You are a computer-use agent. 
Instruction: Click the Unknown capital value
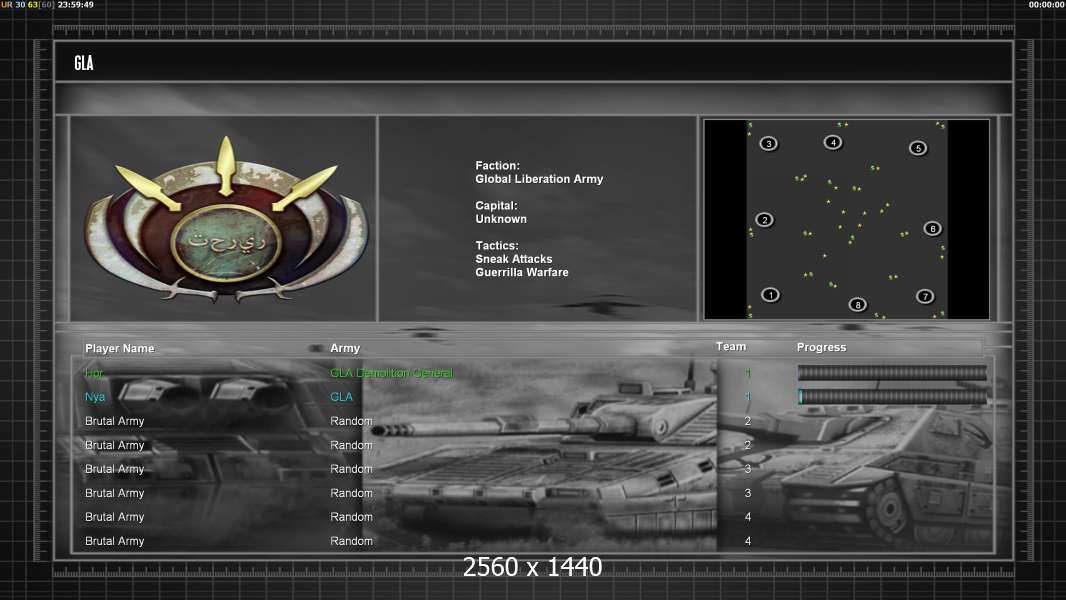point(501,219)
